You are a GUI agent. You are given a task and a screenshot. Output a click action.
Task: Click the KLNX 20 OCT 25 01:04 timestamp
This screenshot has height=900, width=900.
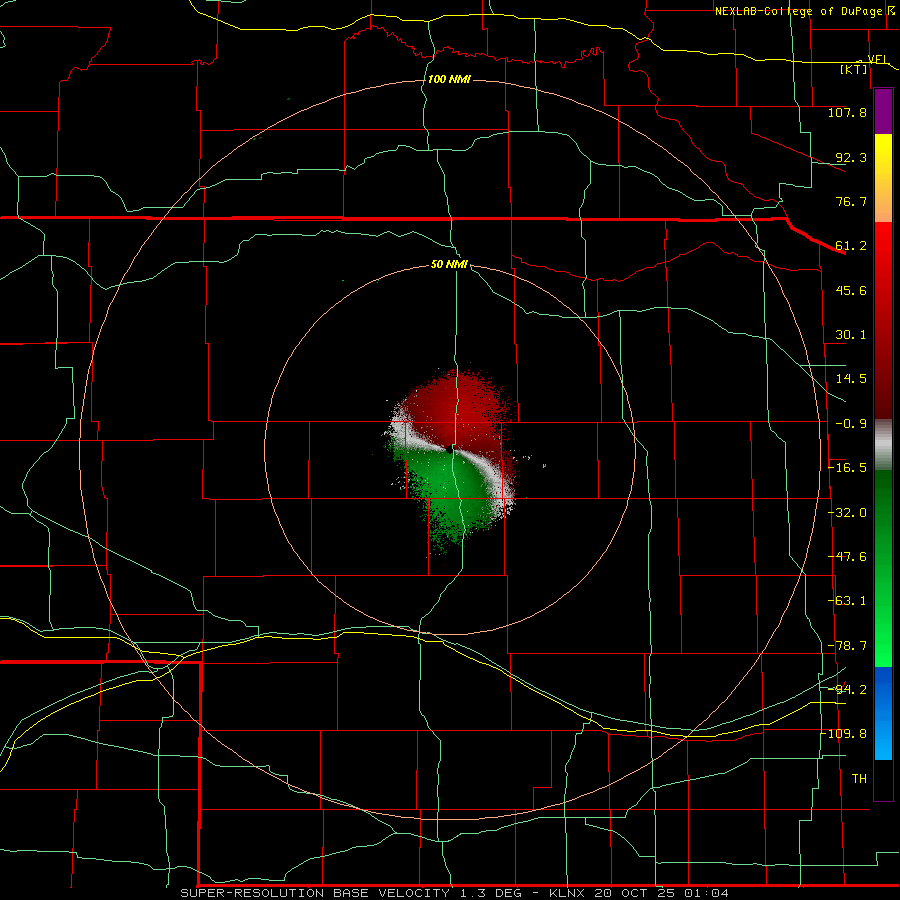tap(639, 893)
